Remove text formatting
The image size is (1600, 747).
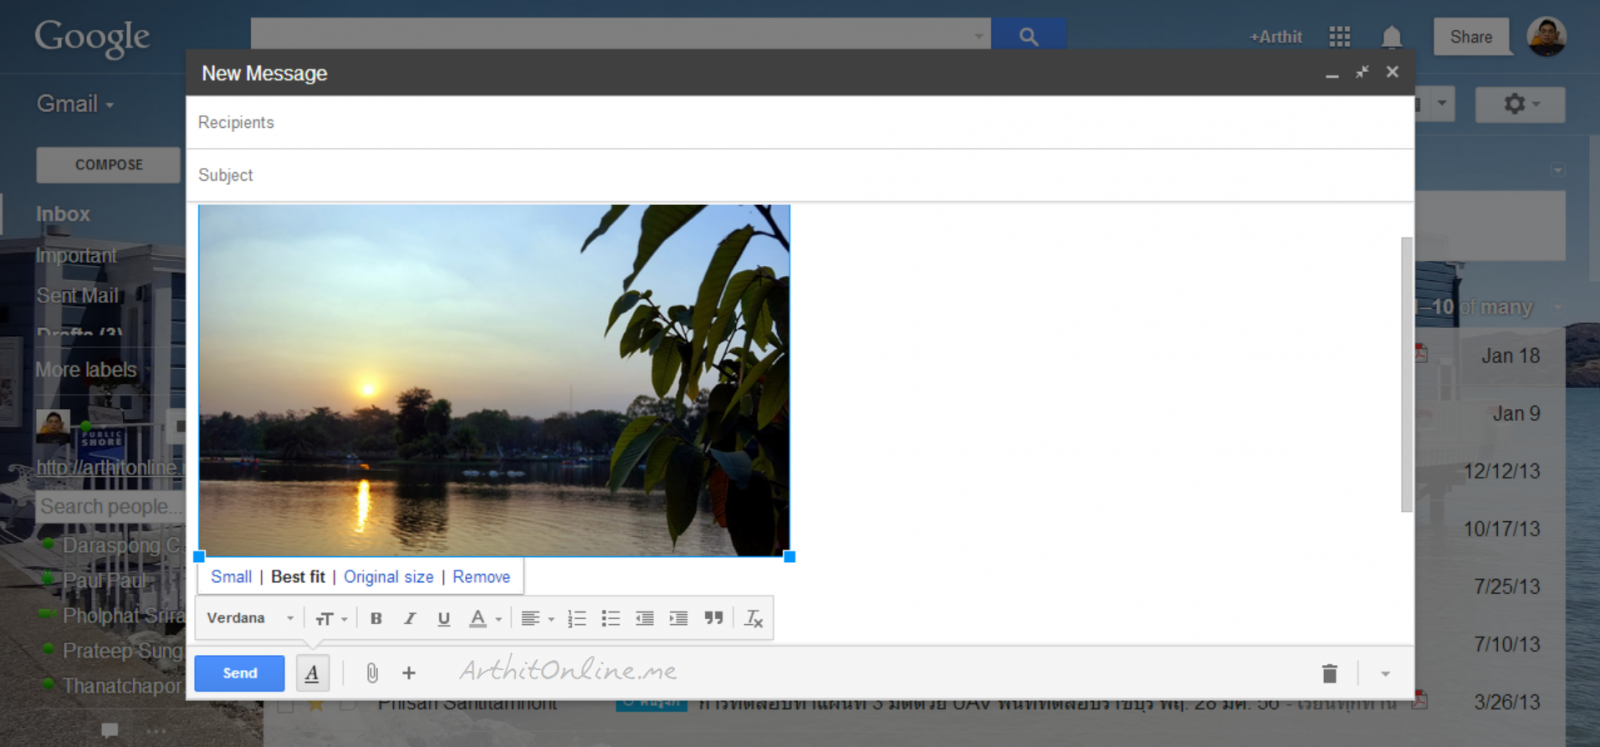754,618
